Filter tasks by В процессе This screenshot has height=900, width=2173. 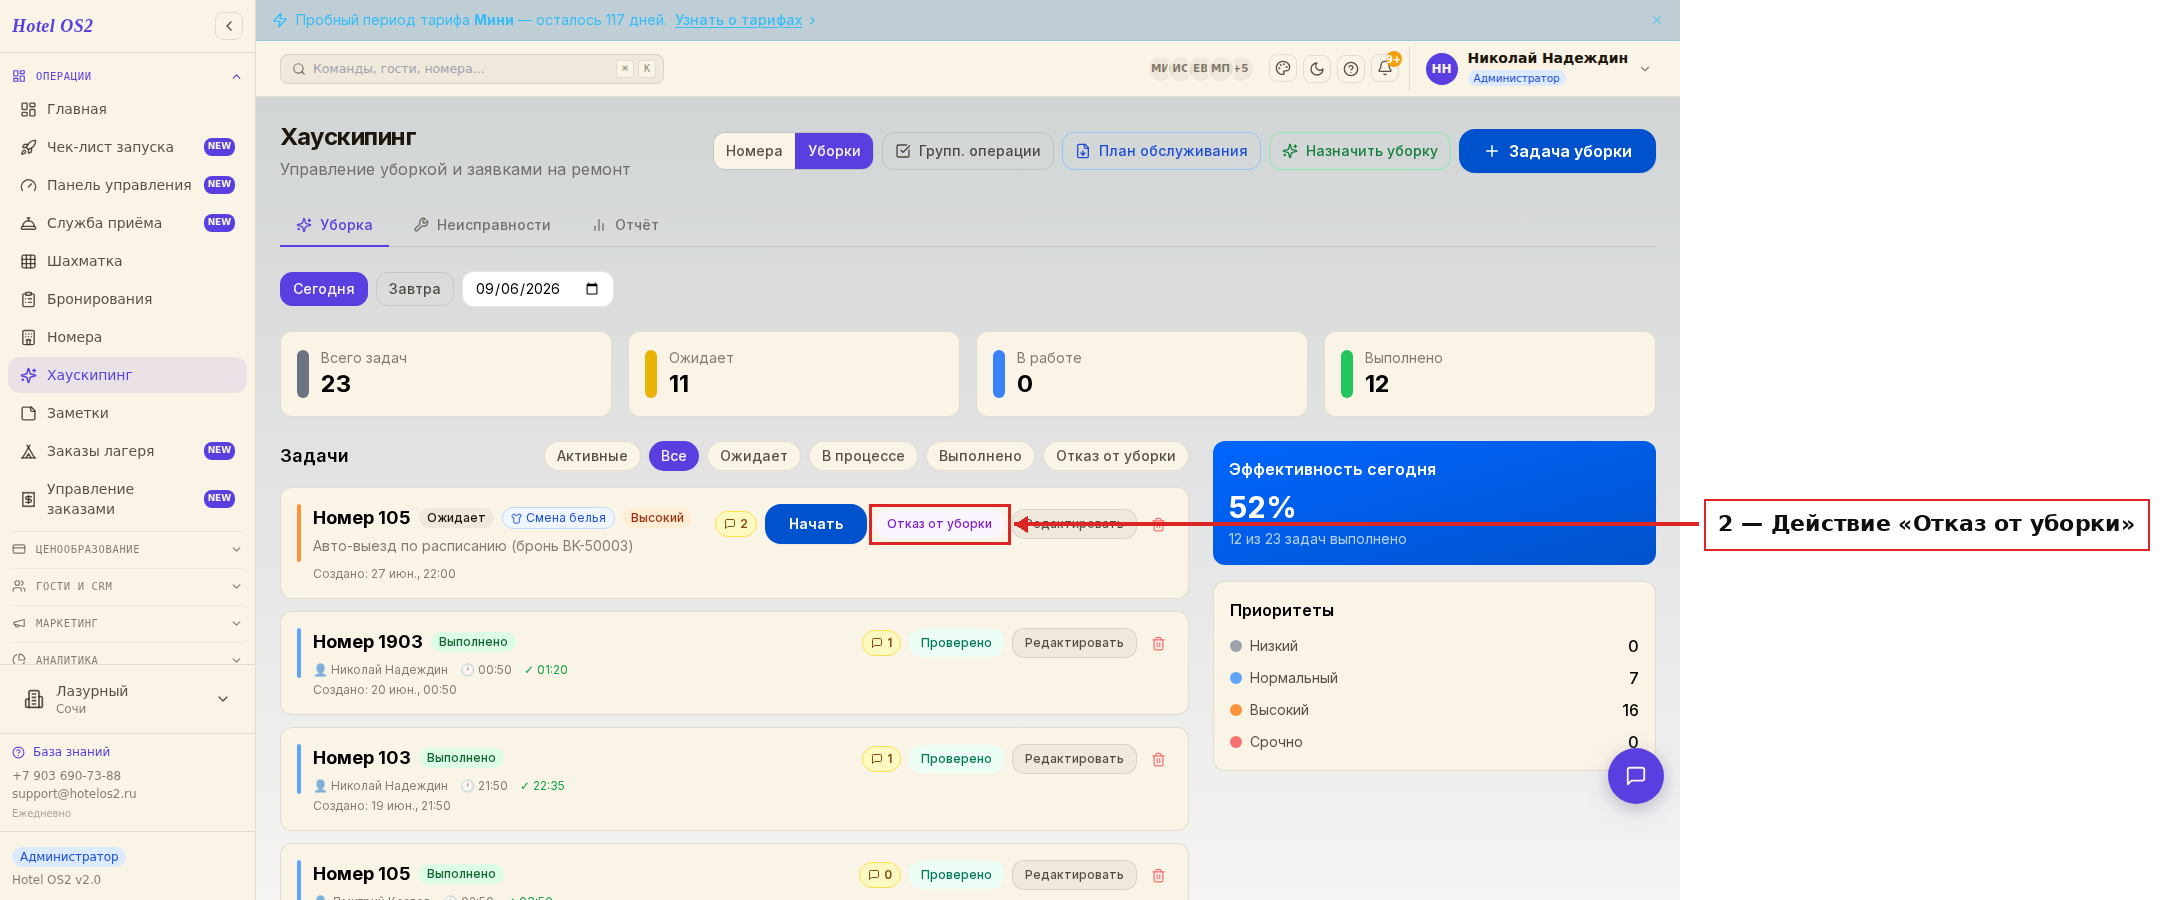point(863,456)
